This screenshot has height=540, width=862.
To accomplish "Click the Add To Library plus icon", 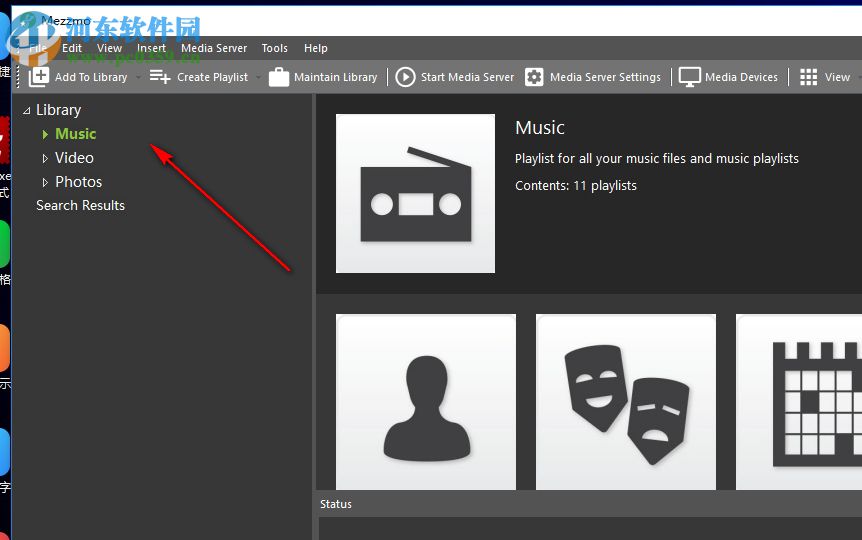I will click(x=40, y=77).
